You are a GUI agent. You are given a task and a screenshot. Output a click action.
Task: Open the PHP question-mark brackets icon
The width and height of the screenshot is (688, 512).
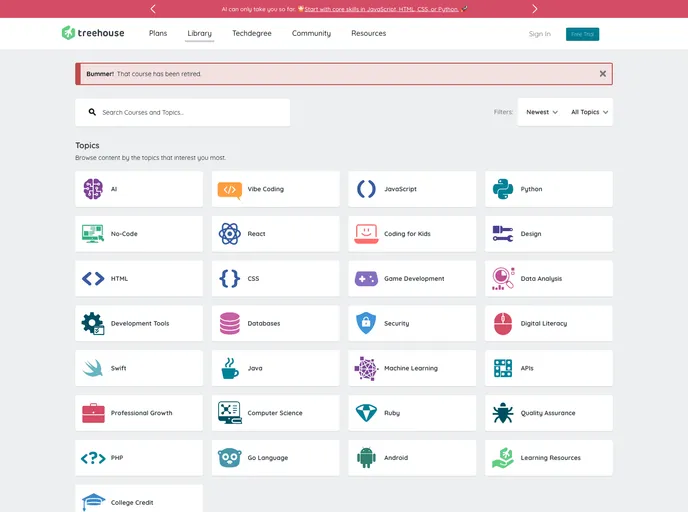pyautogui.click(x=93, y=458)
